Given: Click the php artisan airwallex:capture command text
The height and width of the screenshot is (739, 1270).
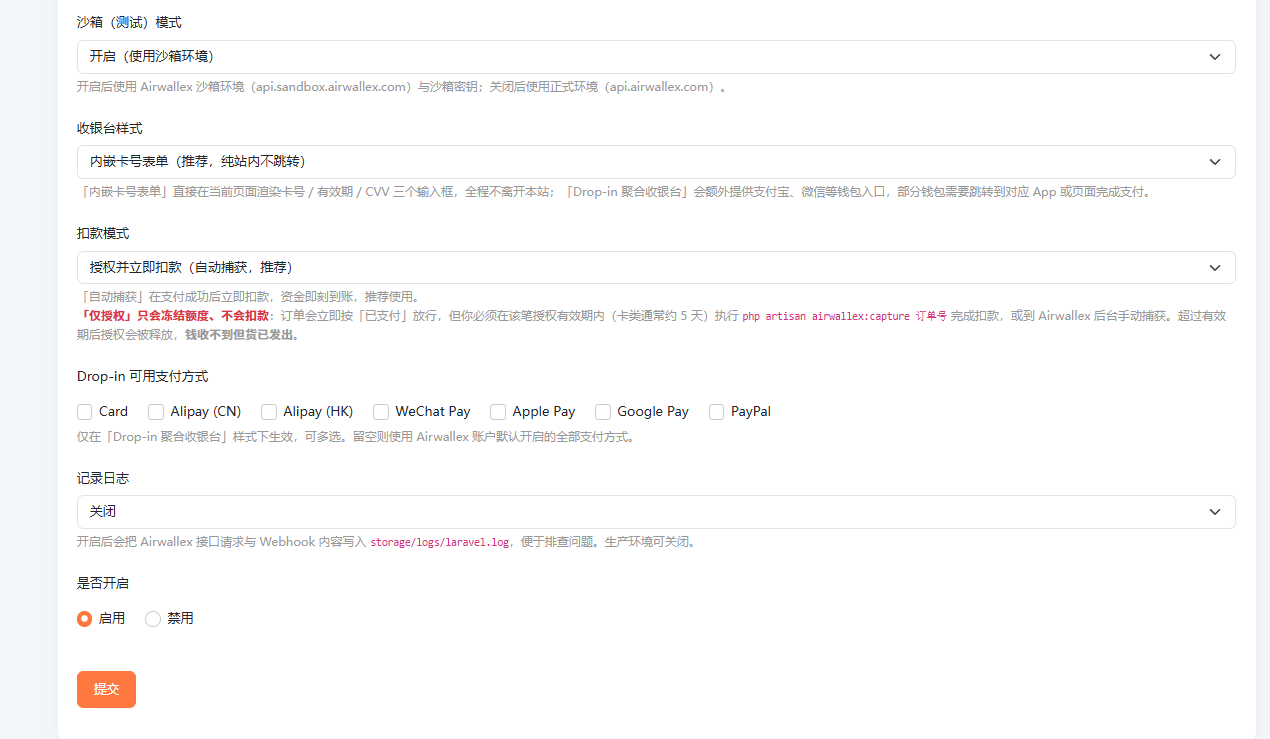Looking at the screenshot, I should (x=844, y=316).
